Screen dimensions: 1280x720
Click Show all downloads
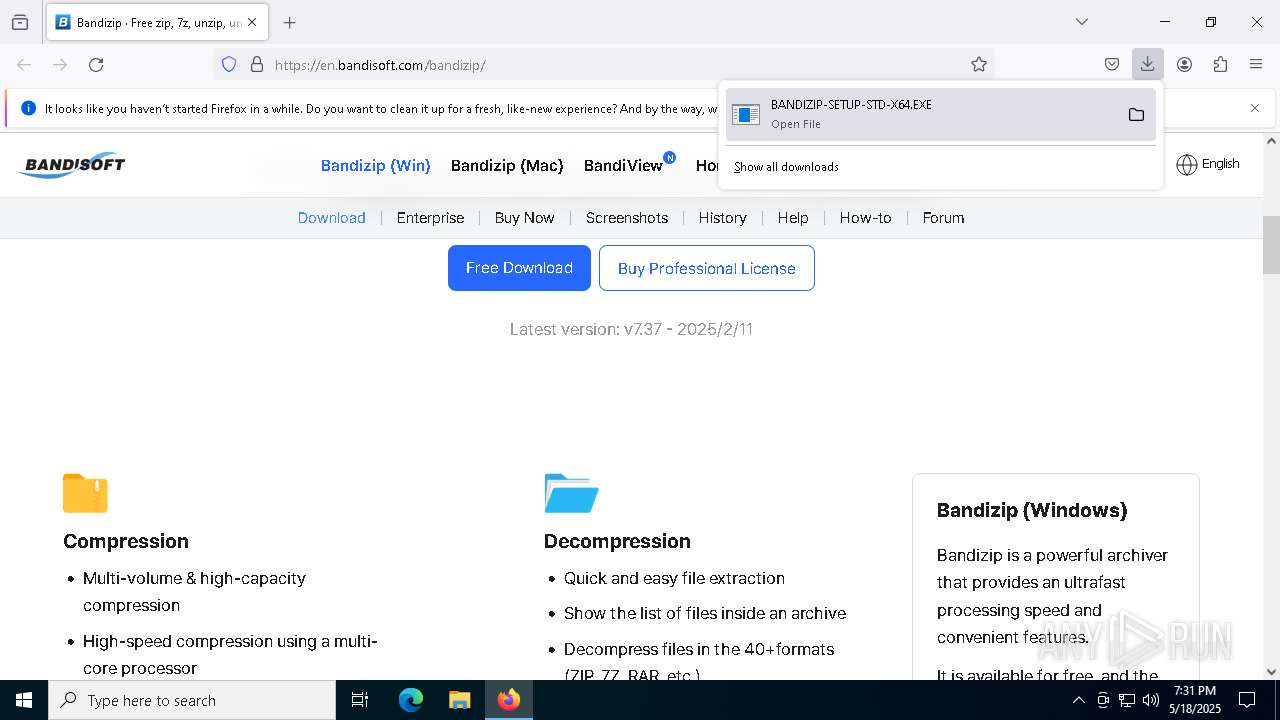pyautogui.click(x=786, y=167)
